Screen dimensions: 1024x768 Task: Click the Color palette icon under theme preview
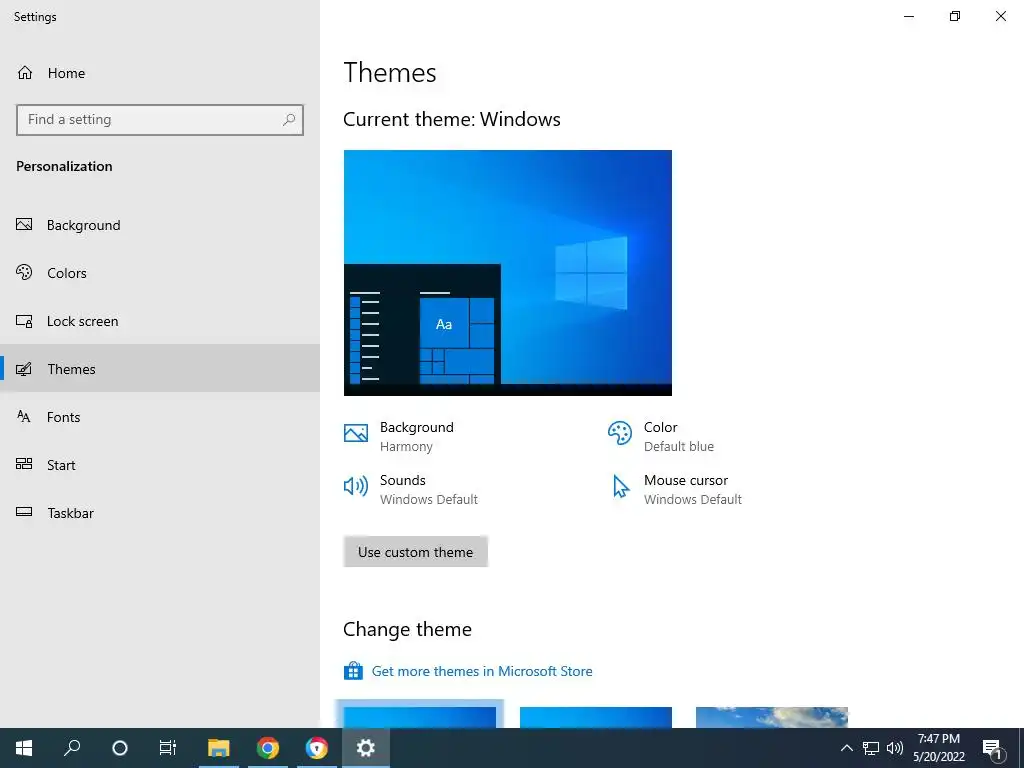tap(620, 433)
